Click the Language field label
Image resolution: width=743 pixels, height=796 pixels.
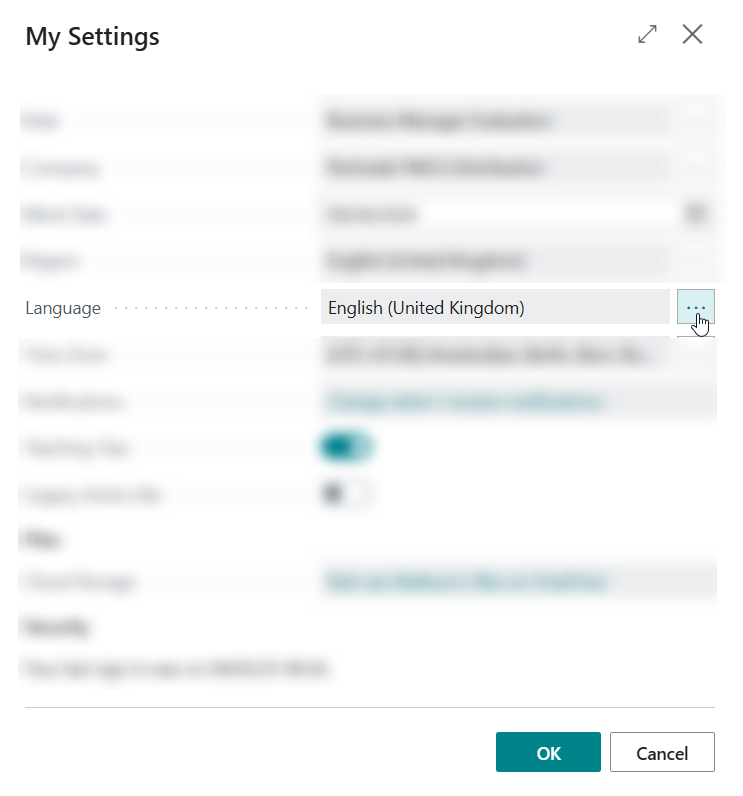pyautogui.click(x=63, y=308)
